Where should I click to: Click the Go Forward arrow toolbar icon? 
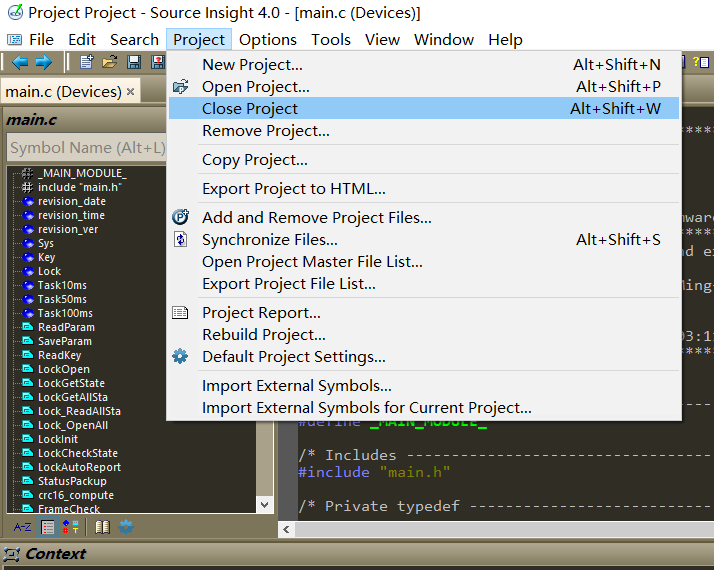[x=44, y=62]
